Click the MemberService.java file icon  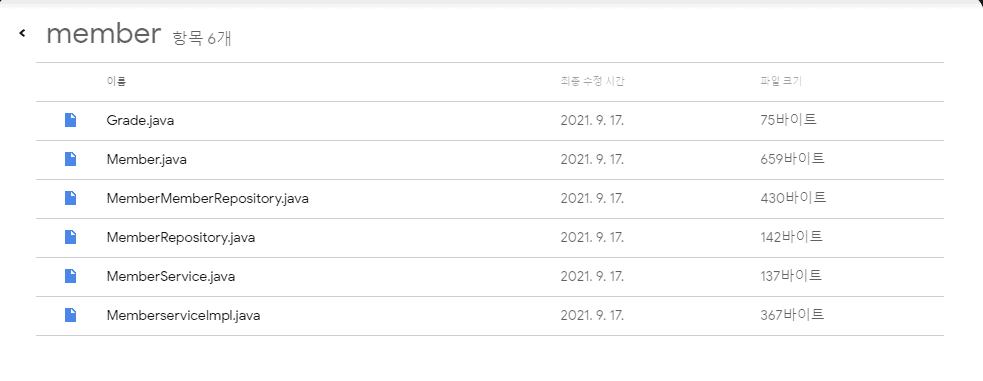click(x=71, y=276)
